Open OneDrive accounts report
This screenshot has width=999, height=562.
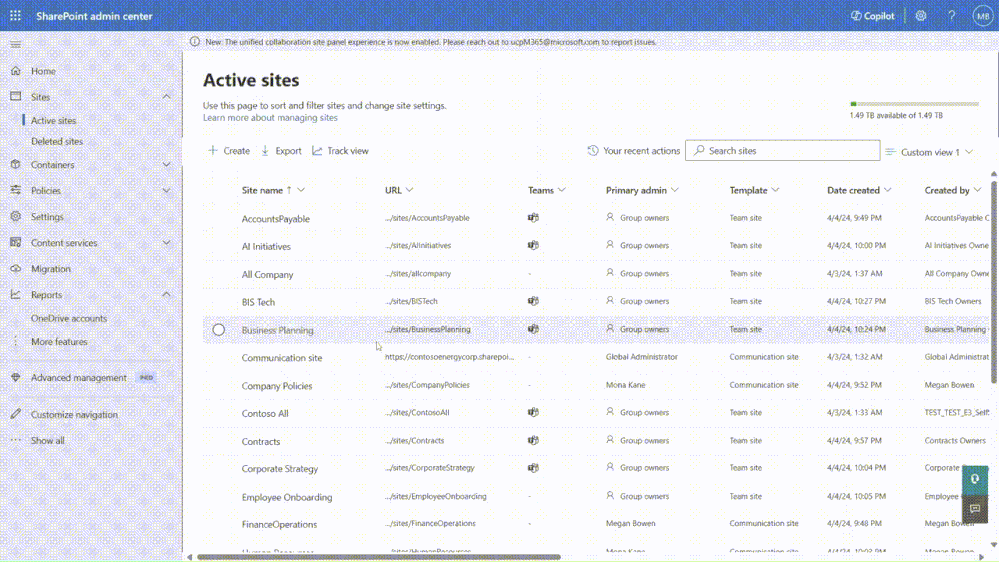69,319
